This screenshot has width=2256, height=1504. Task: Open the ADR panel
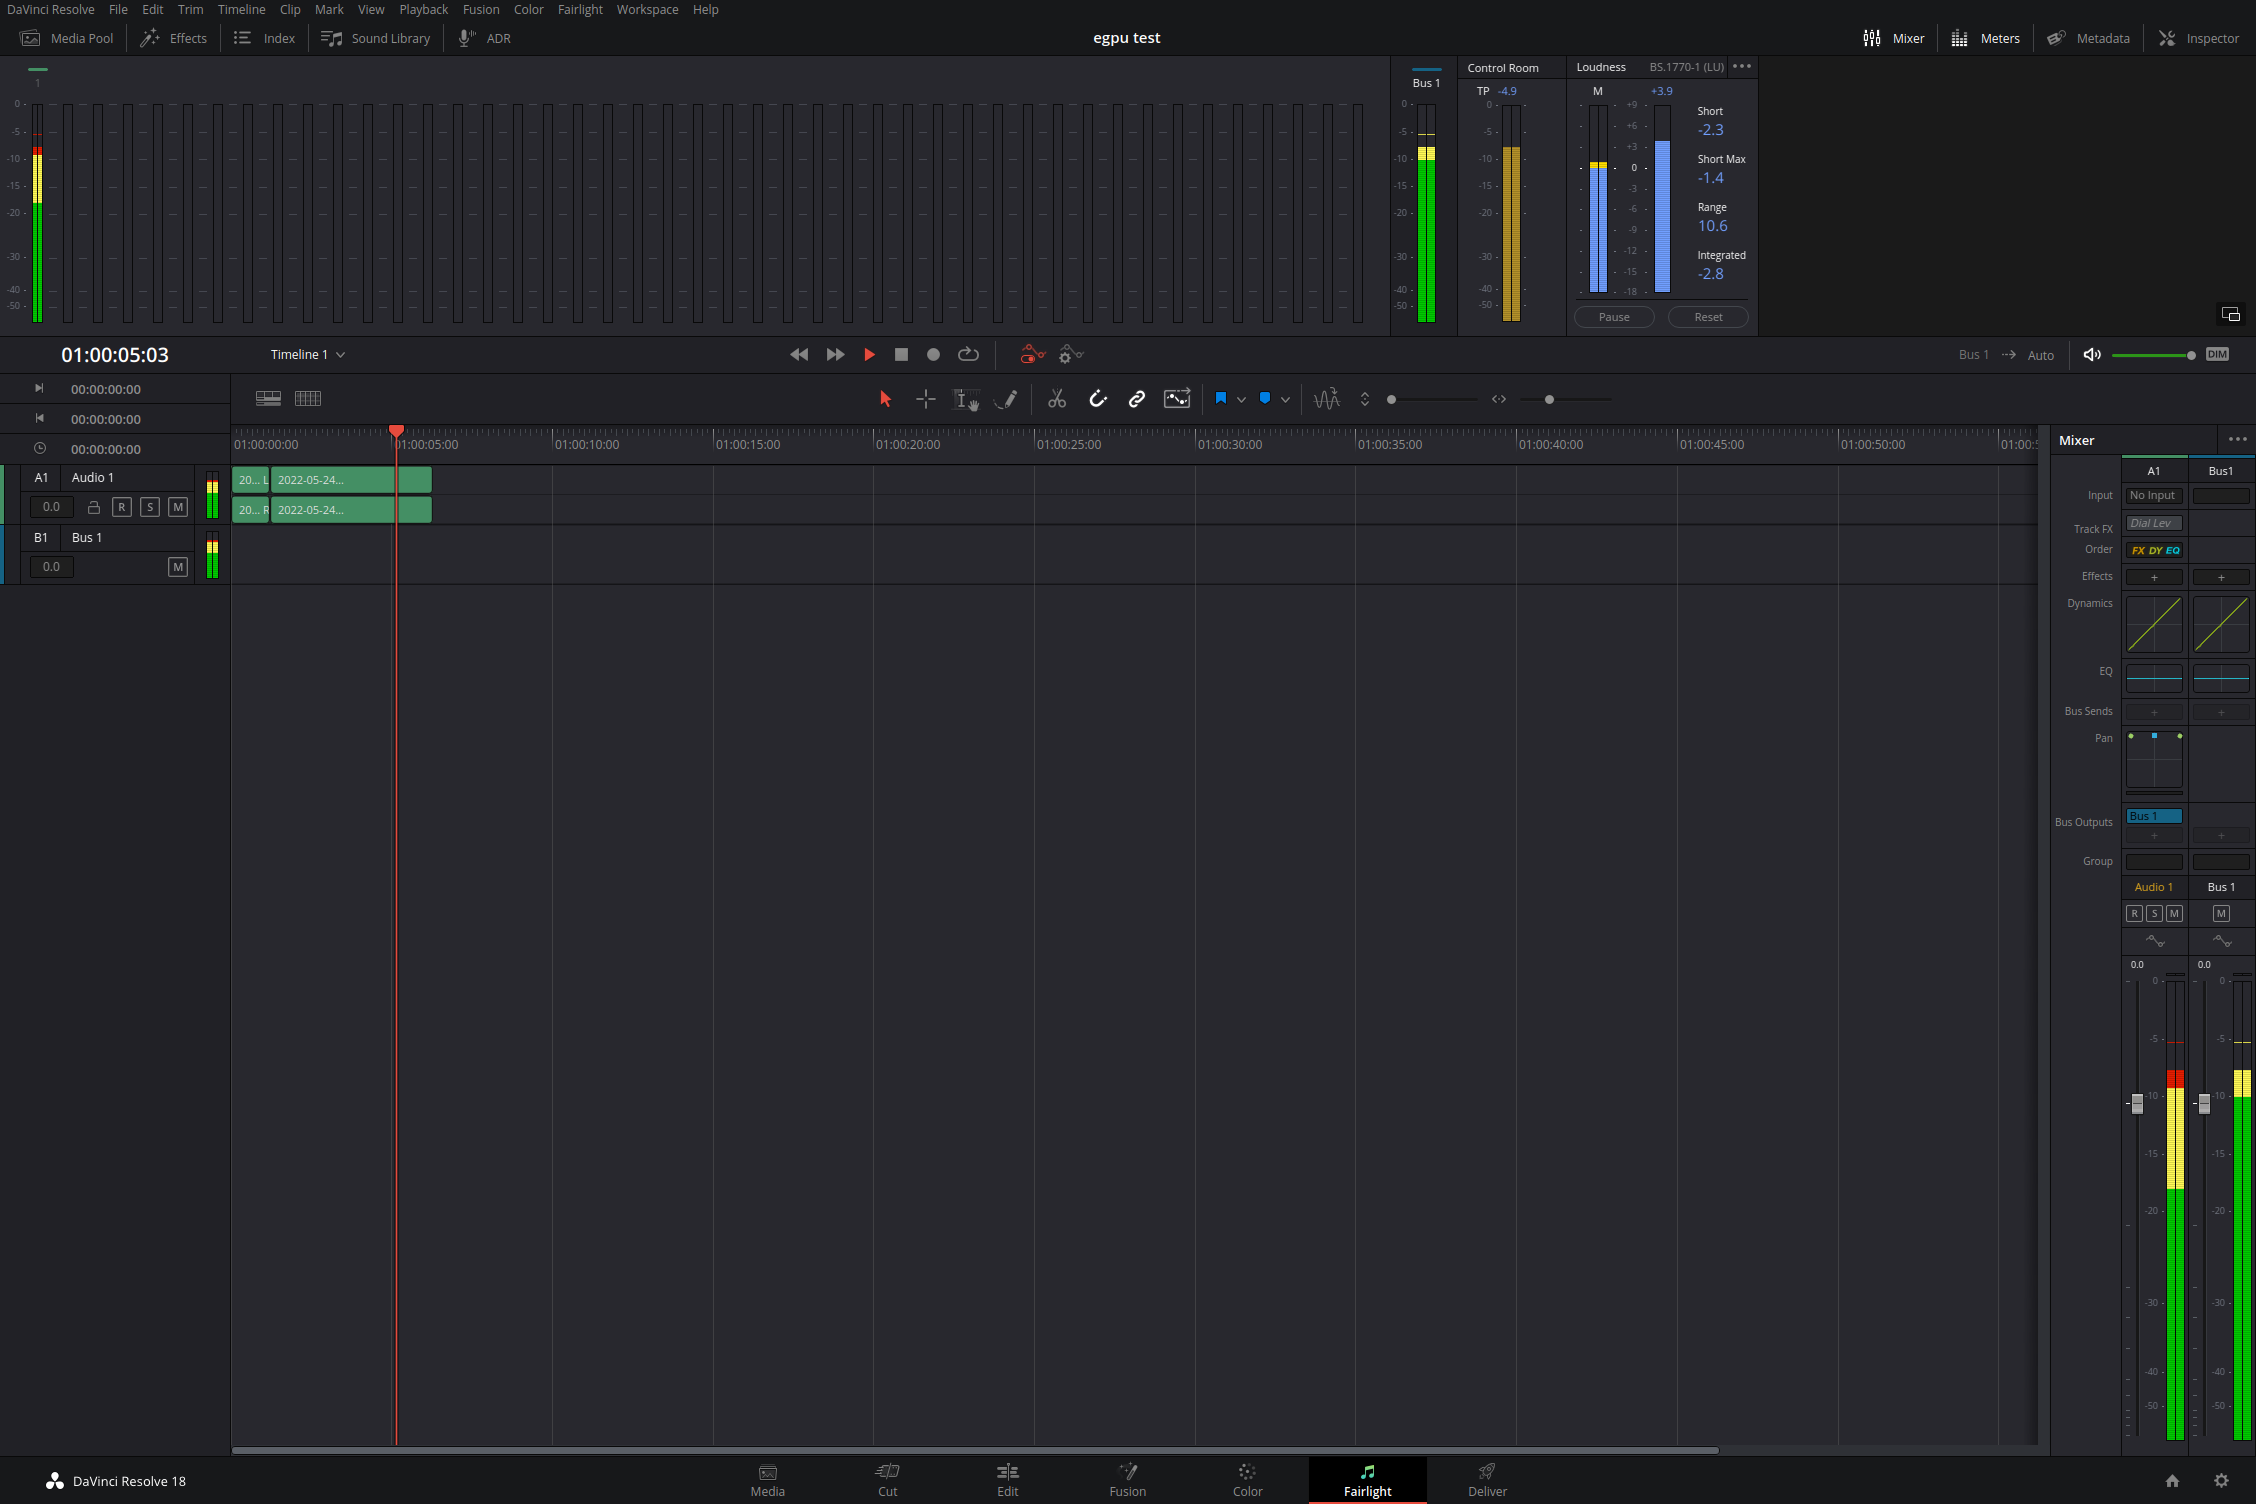pos(485,38)
